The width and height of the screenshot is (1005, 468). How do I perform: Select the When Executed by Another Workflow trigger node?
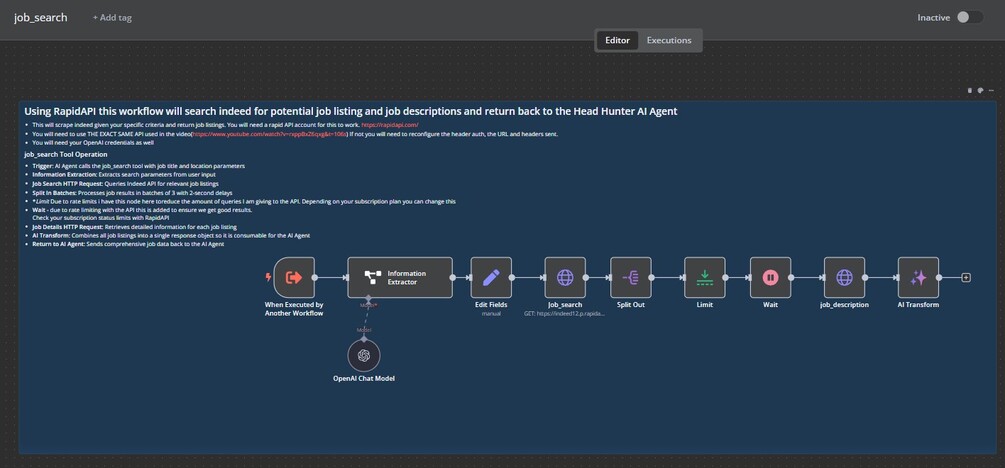(294, 278)
